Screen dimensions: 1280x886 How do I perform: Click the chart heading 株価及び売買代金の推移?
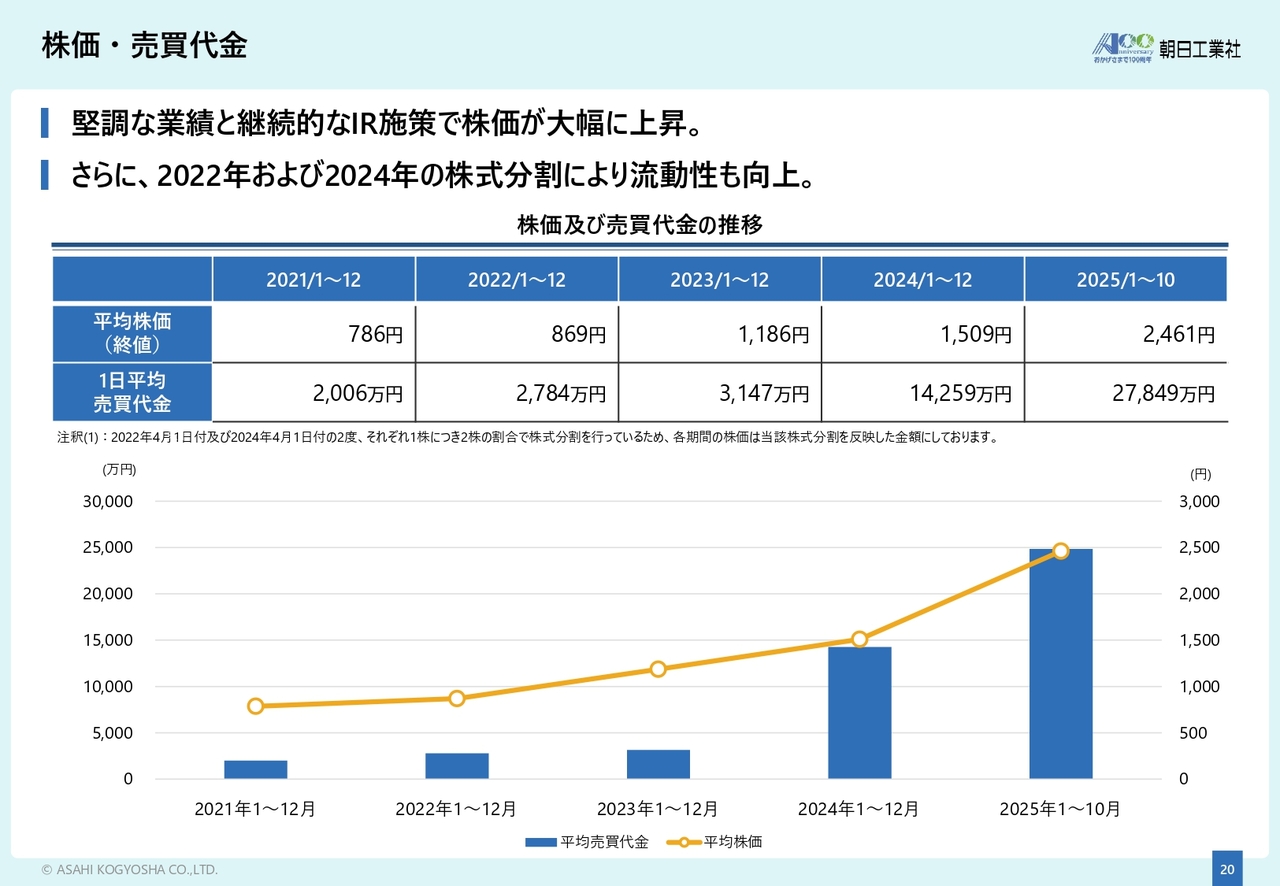coord(640,225)
